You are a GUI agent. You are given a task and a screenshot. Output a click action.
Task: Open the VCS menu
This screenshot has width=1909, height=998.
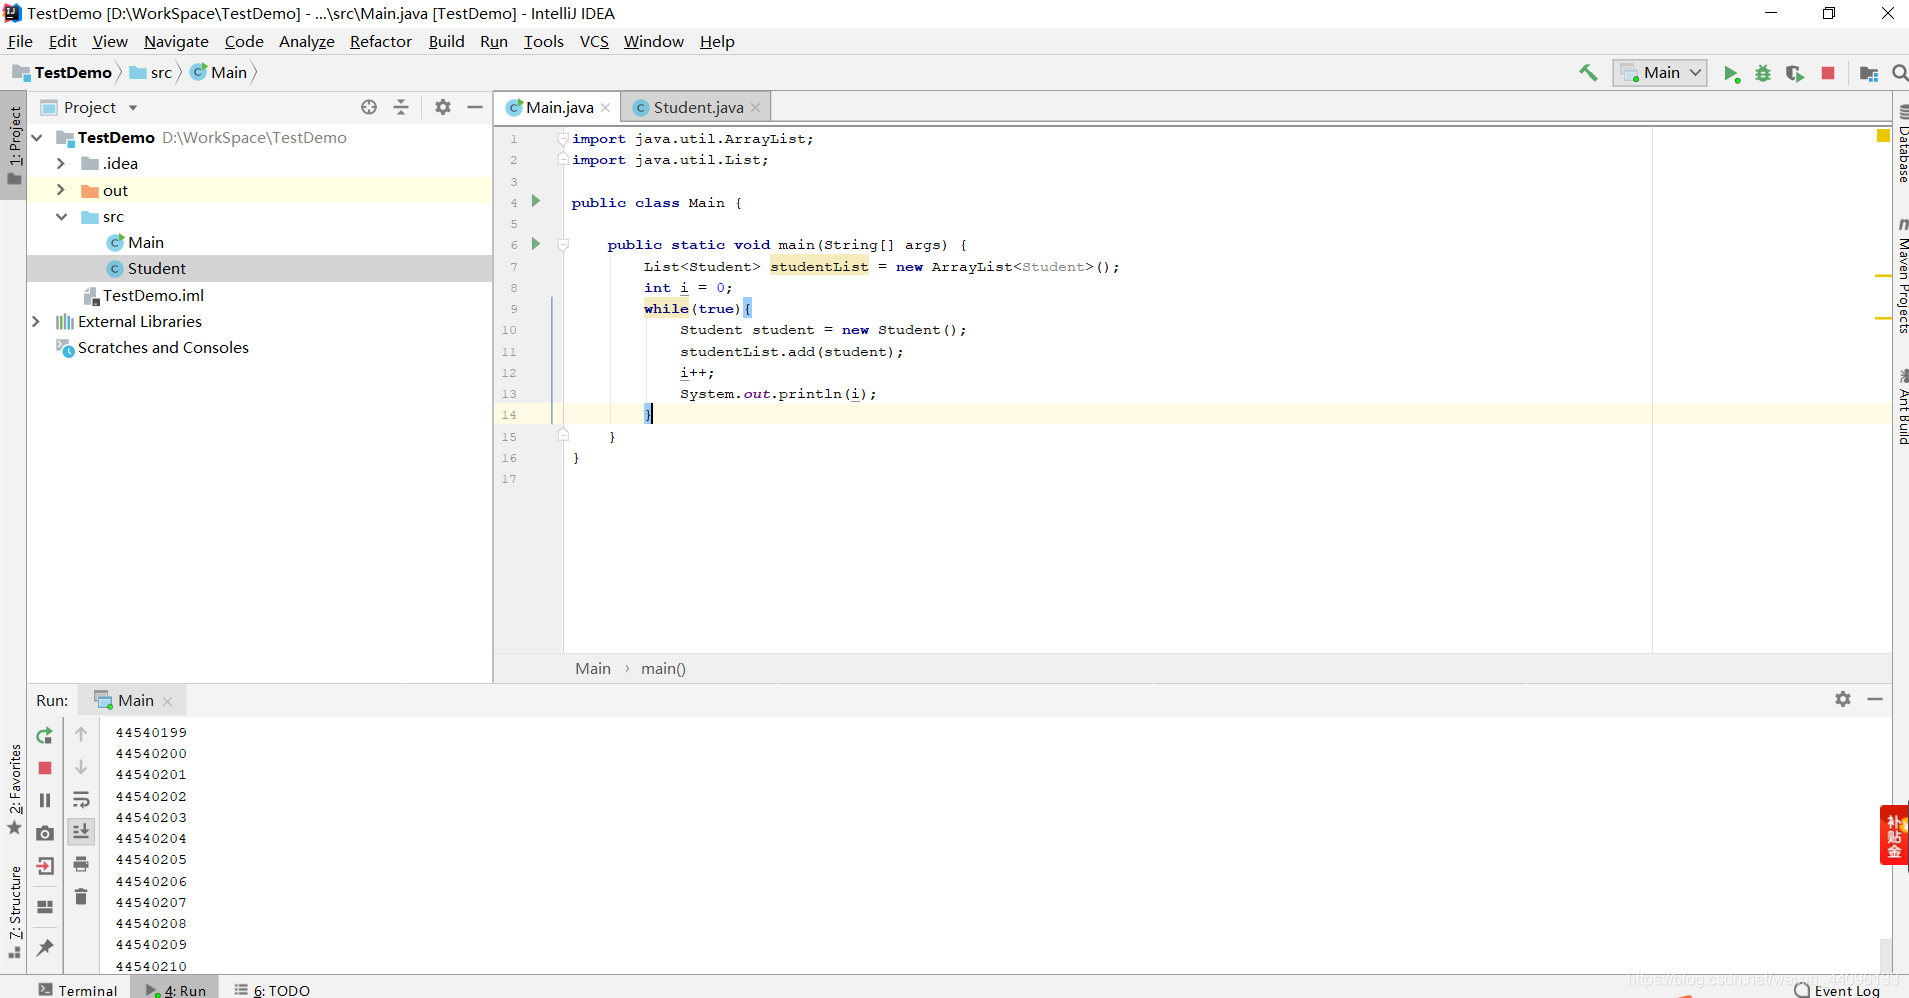click(x=594, y=41)
